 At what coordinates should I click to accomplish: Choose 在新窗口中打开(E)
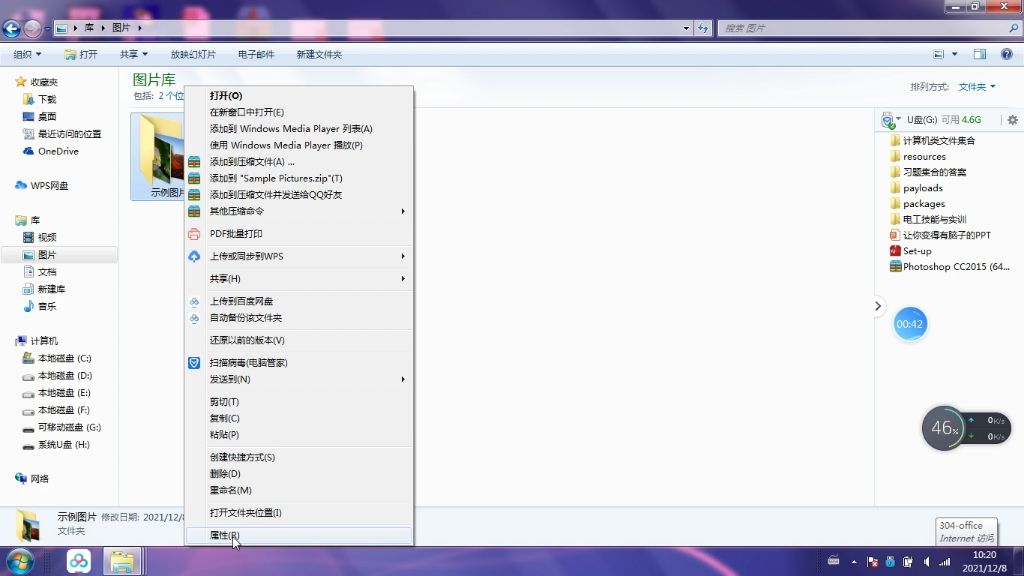tap(299, 112)
